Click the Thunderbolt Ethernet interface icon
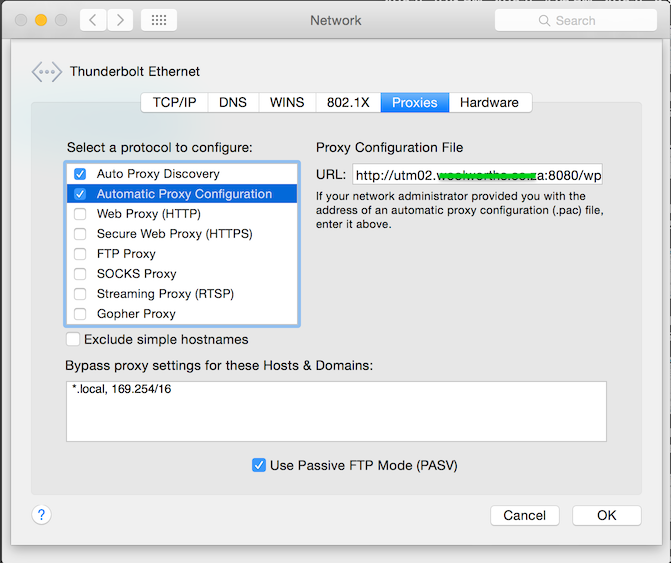Screen dimensions: 671x563 [46, 72]
